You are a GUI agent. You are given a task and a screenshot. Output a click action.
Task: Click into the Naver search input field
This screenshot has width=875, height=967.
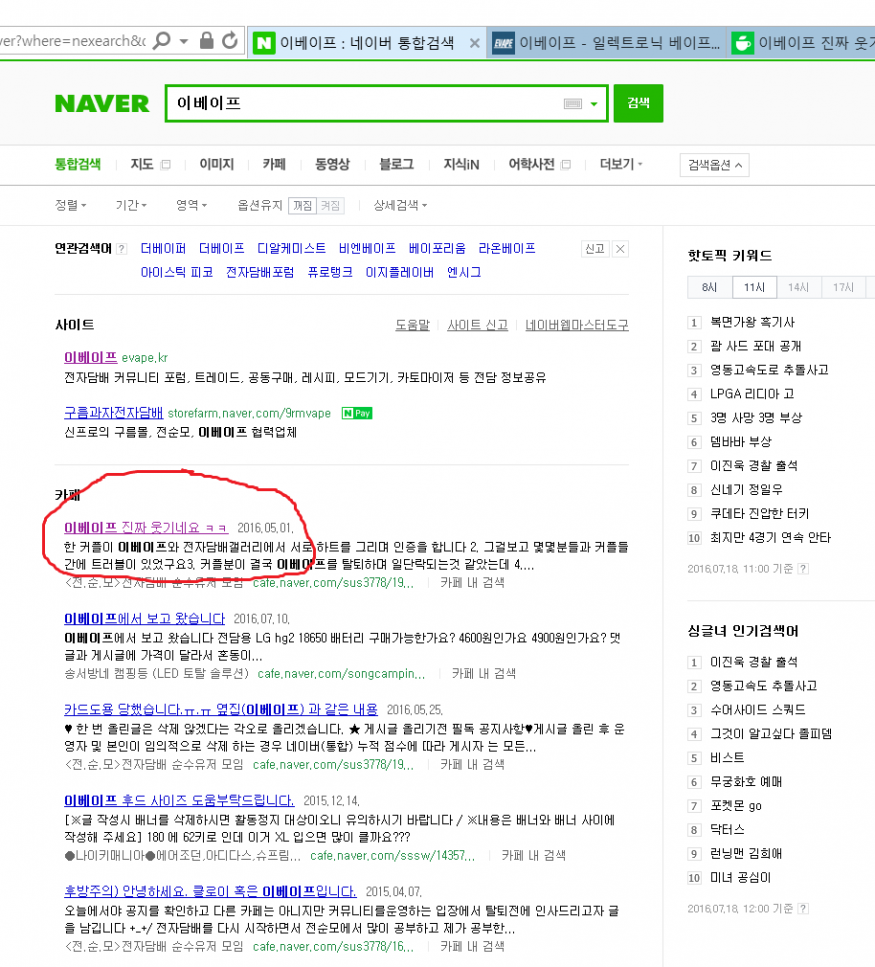[x=360, y=104]
